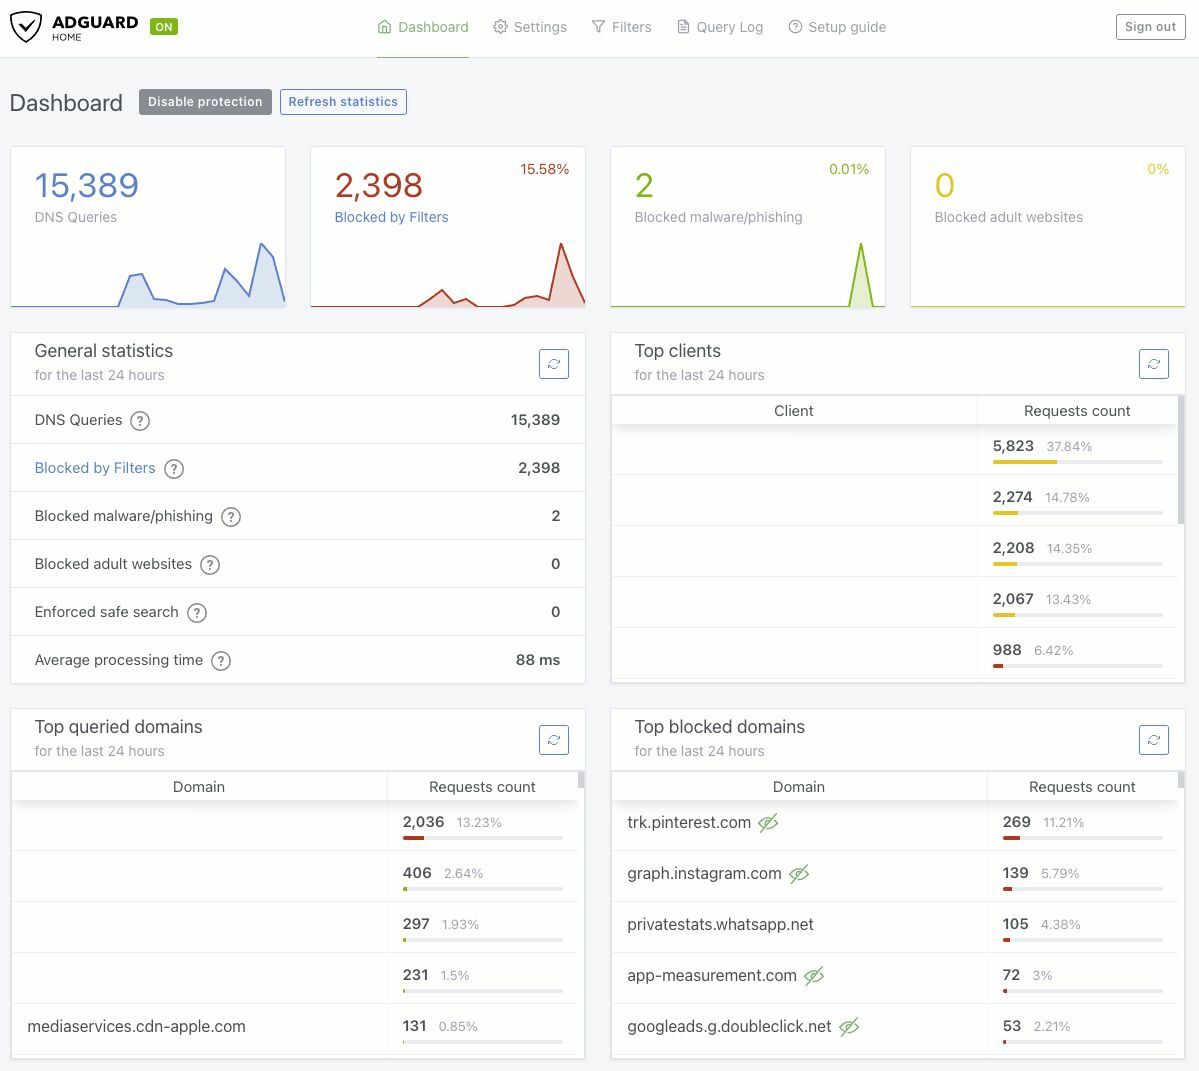Click the 5,823 requests progress bar
This screenshot has width=1199, height=1071.
[1077, 462]
